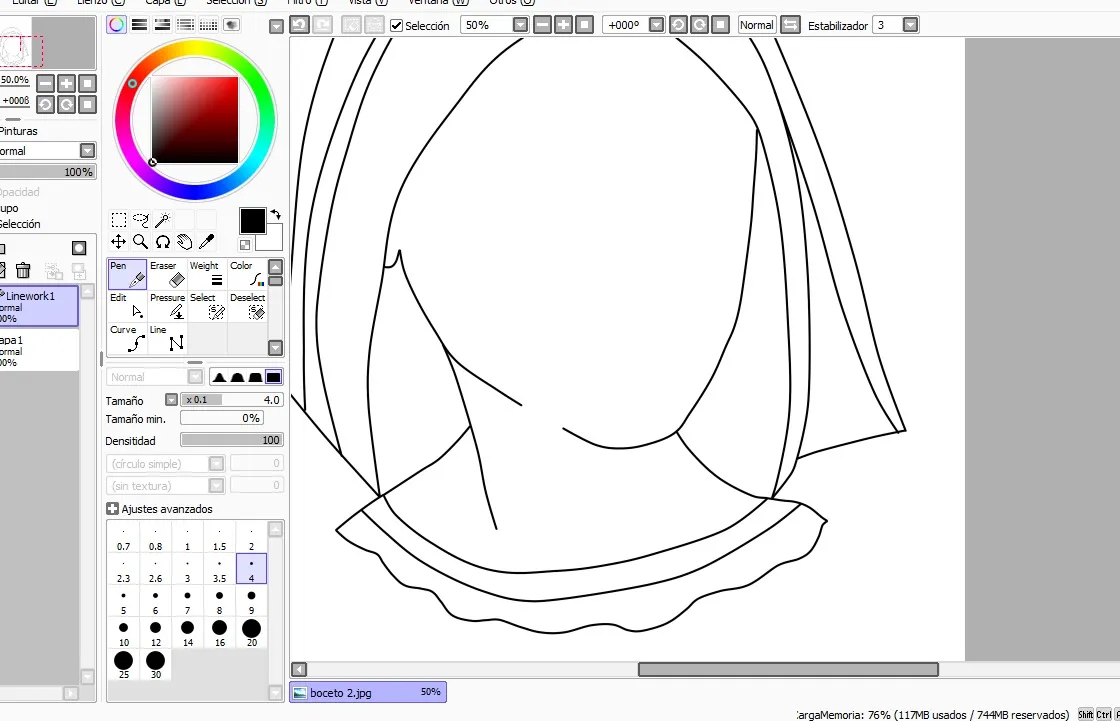This screenshot has height=721, width=1120.
Task: Zoom in using navigator plus button
Action: point(66,84)
